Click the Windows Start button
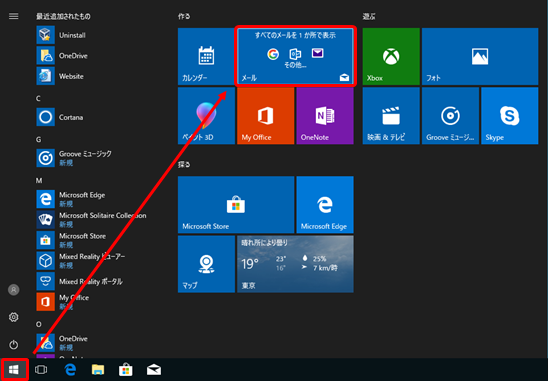The image size is (548, 381). pyautogui.click(x=14, y=369)
